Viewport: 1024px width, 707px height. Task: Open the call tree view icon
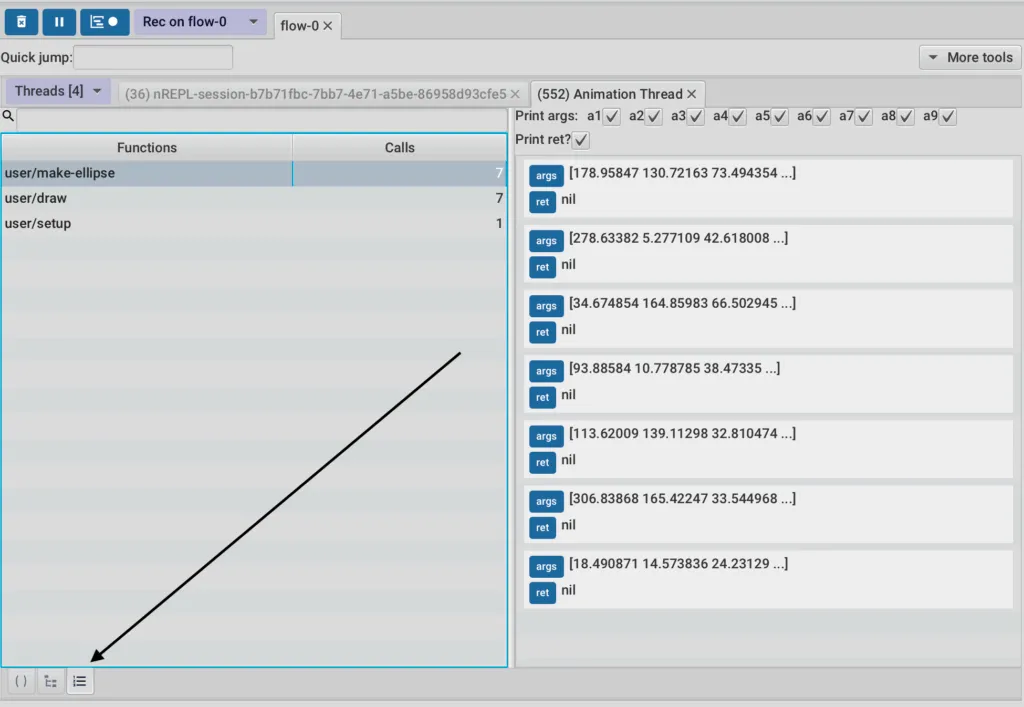[x=50, y=682]
